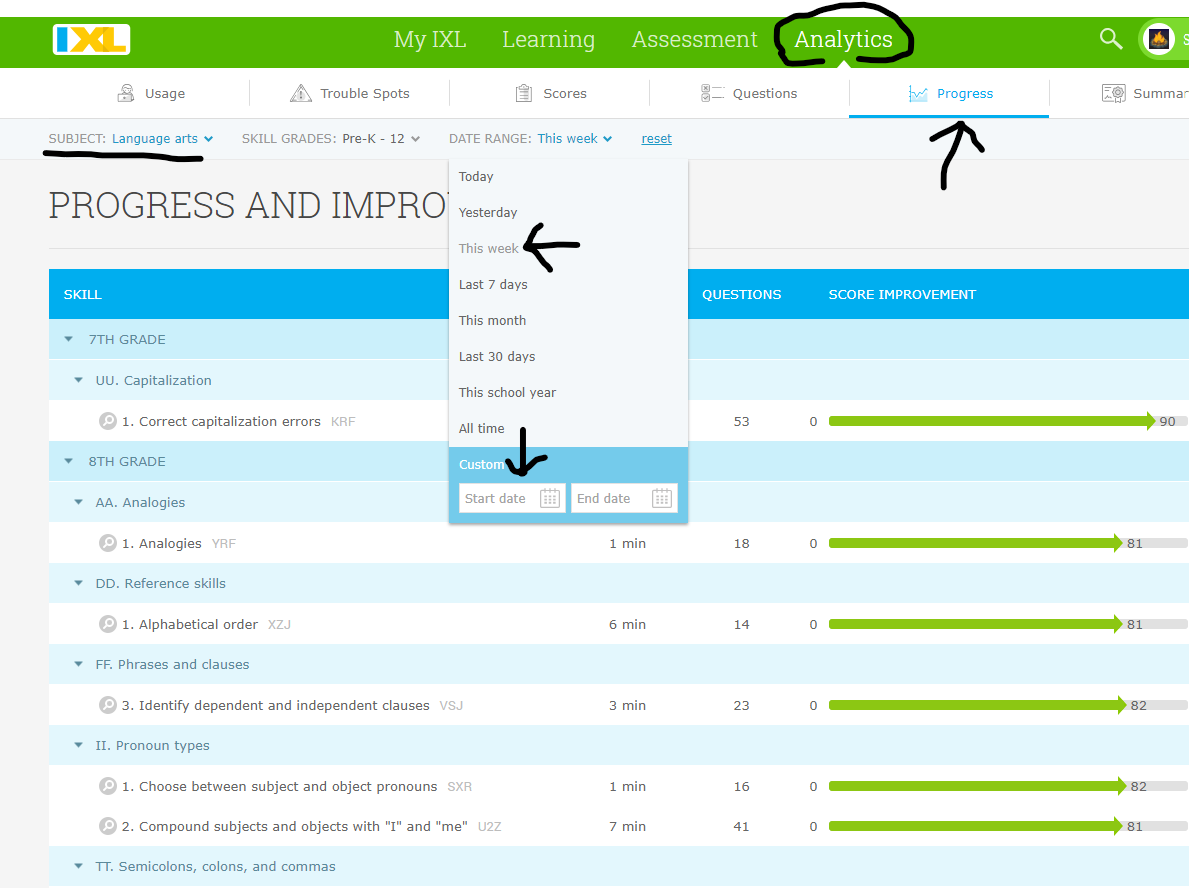Click magnifier icon beside Alphabetical order
Image resolution: width=1189 pixels, height=888 pixels.
point(108,624)
